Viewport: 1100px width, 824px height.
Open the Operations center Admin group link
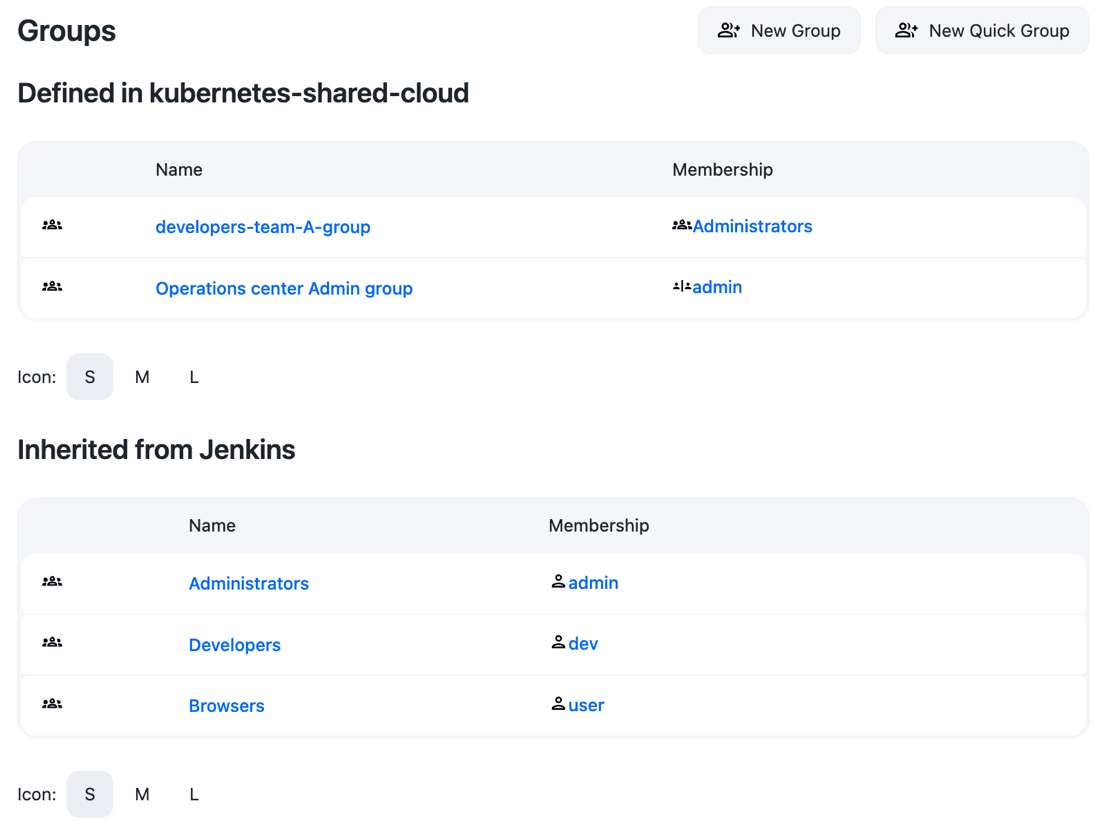point(284,288)
